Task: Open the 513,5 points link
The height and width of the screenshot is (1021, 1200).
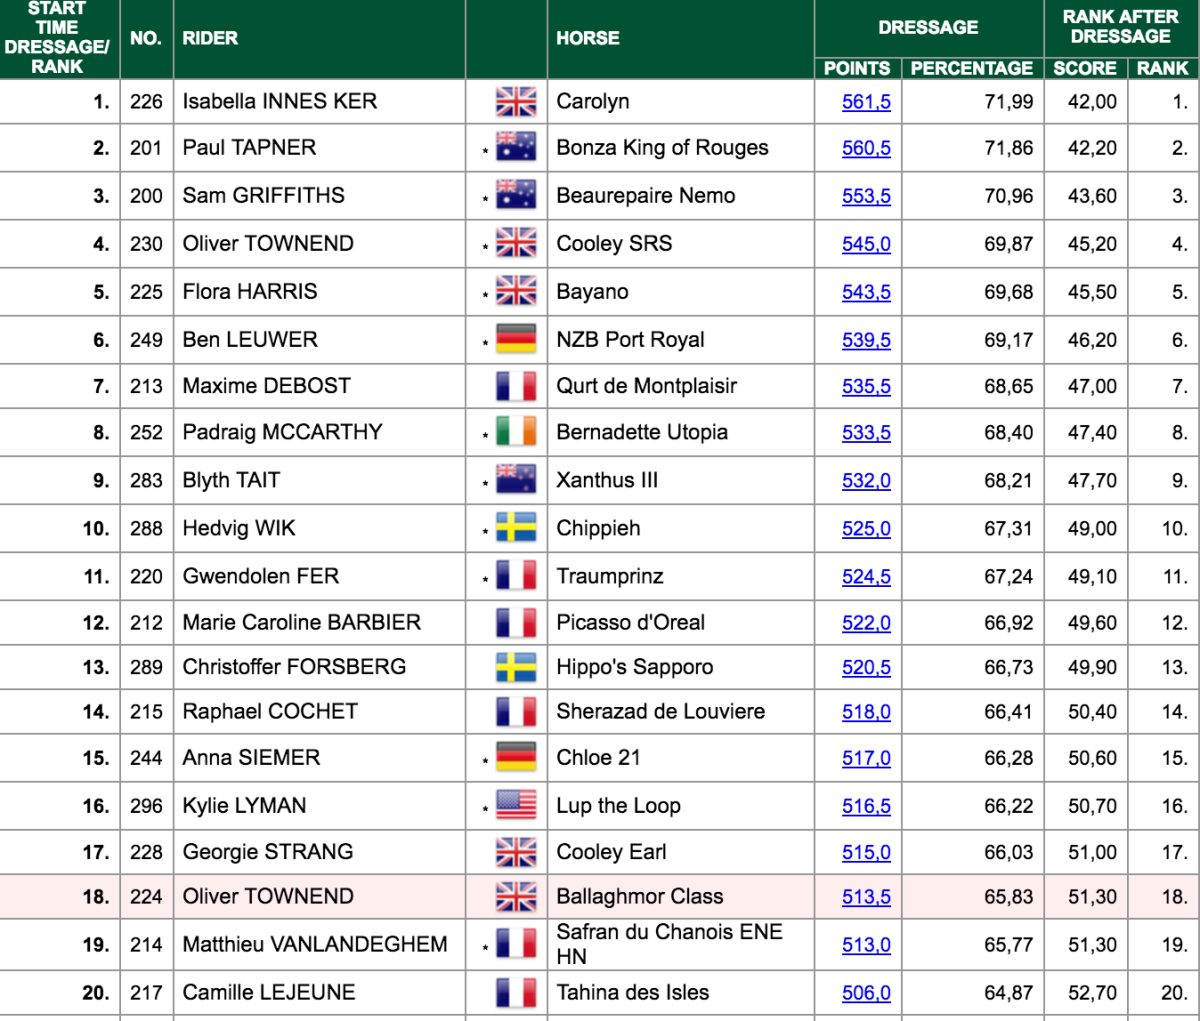Action: pos(866,897)
